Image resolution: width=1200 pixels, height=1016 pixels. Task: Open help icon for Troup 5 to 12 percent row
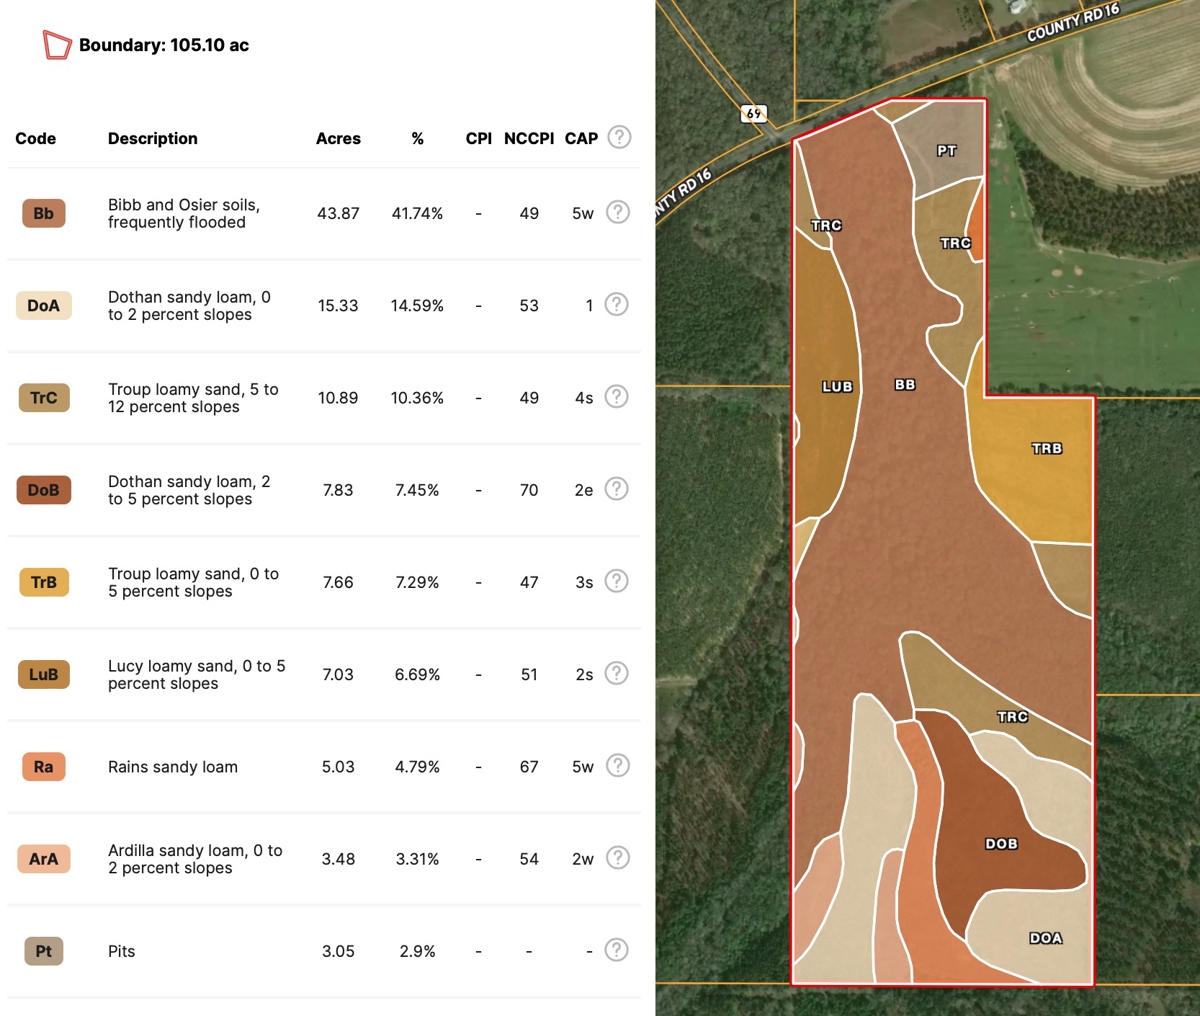(x=617, y=397)
